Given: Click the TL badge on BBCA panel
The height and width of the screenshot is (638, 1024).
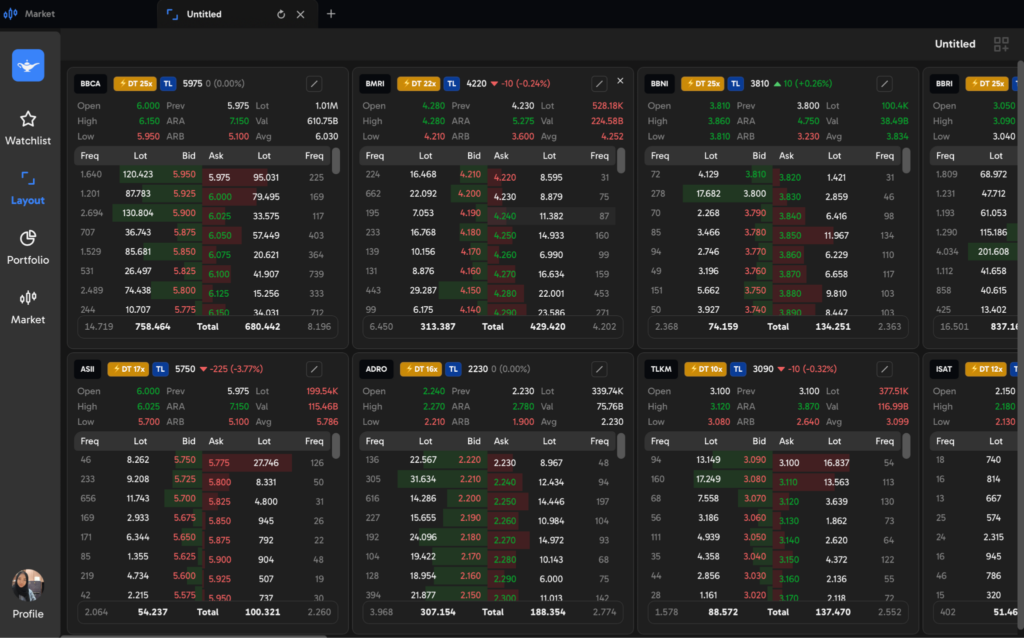Looking at the screenshot, I should pos(168,84).
